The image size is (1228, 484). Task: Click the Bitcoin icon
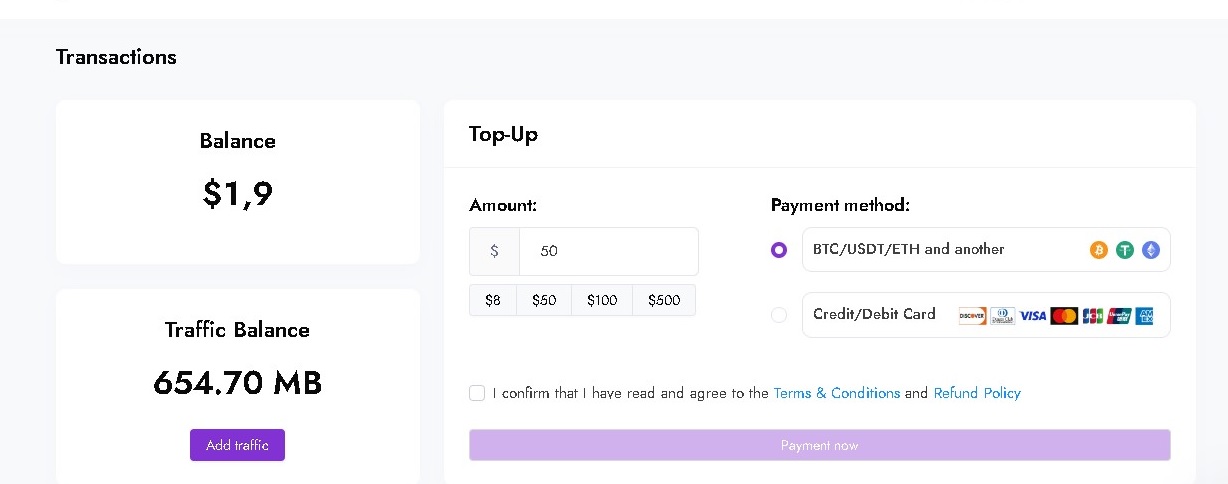point(1098,250)
